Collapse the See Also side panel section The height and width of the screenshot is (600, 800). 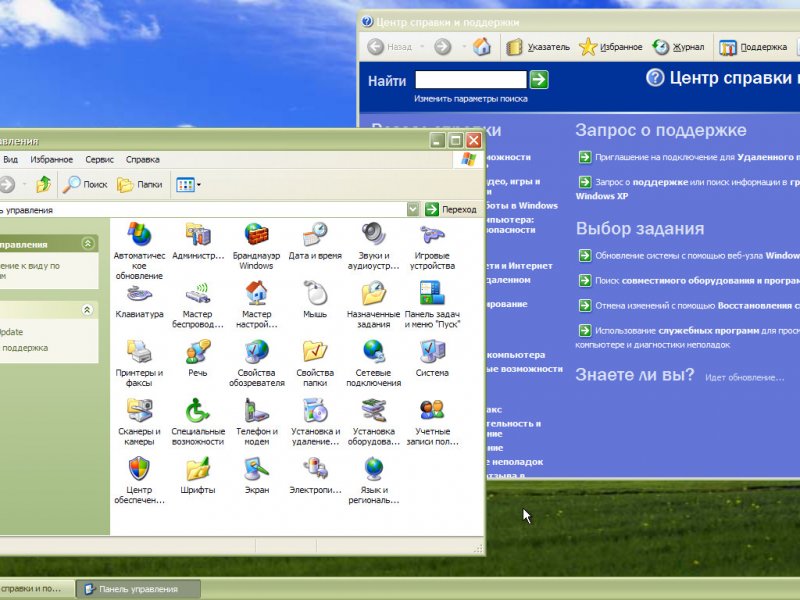[x=88, y=310]
